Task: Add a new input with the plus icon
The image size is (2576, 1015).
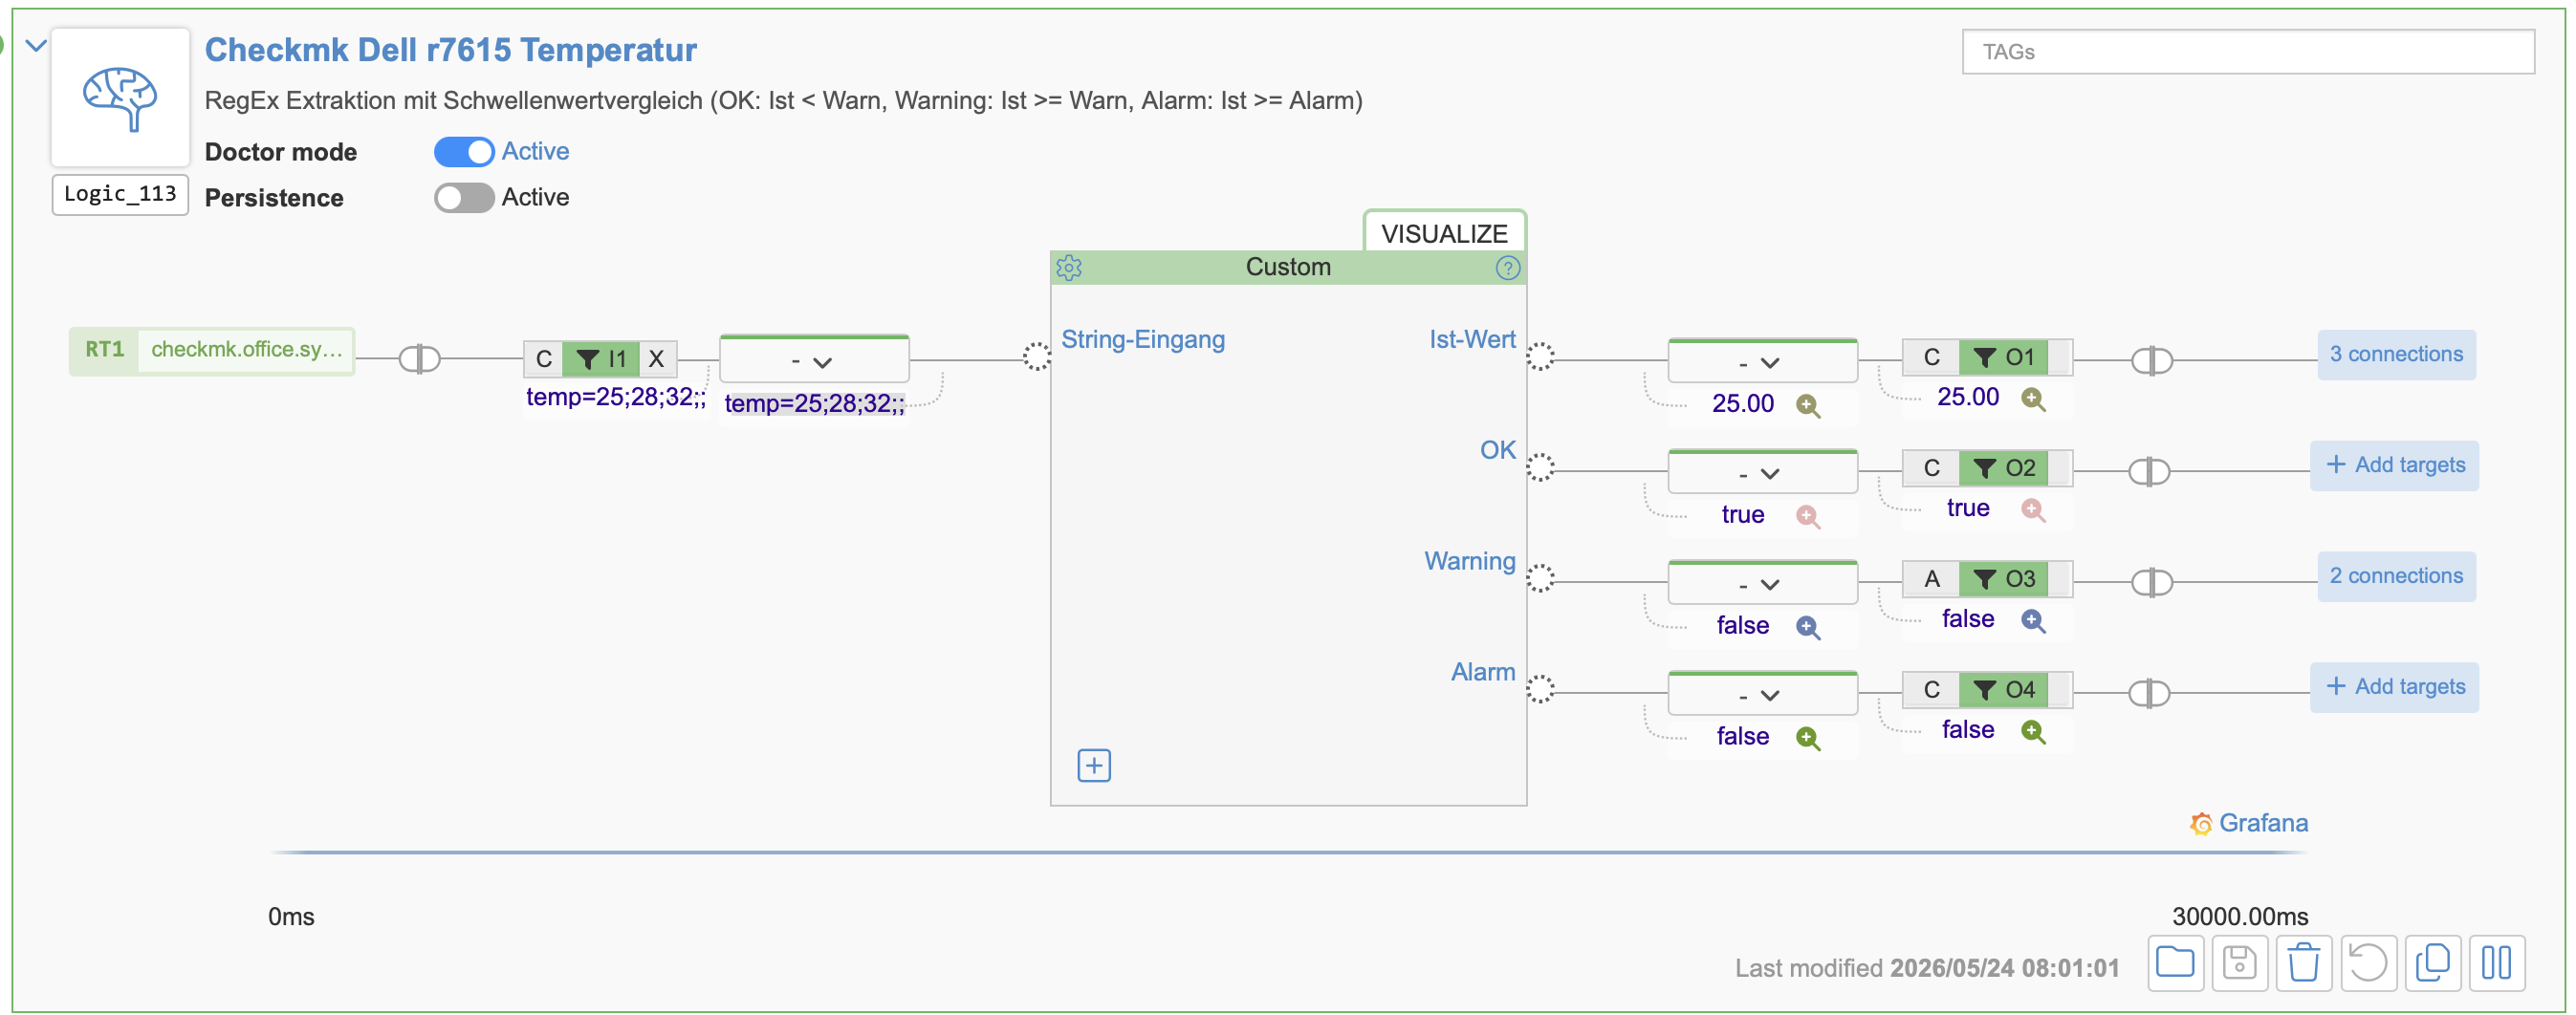Action: (x=1094, y=765)
